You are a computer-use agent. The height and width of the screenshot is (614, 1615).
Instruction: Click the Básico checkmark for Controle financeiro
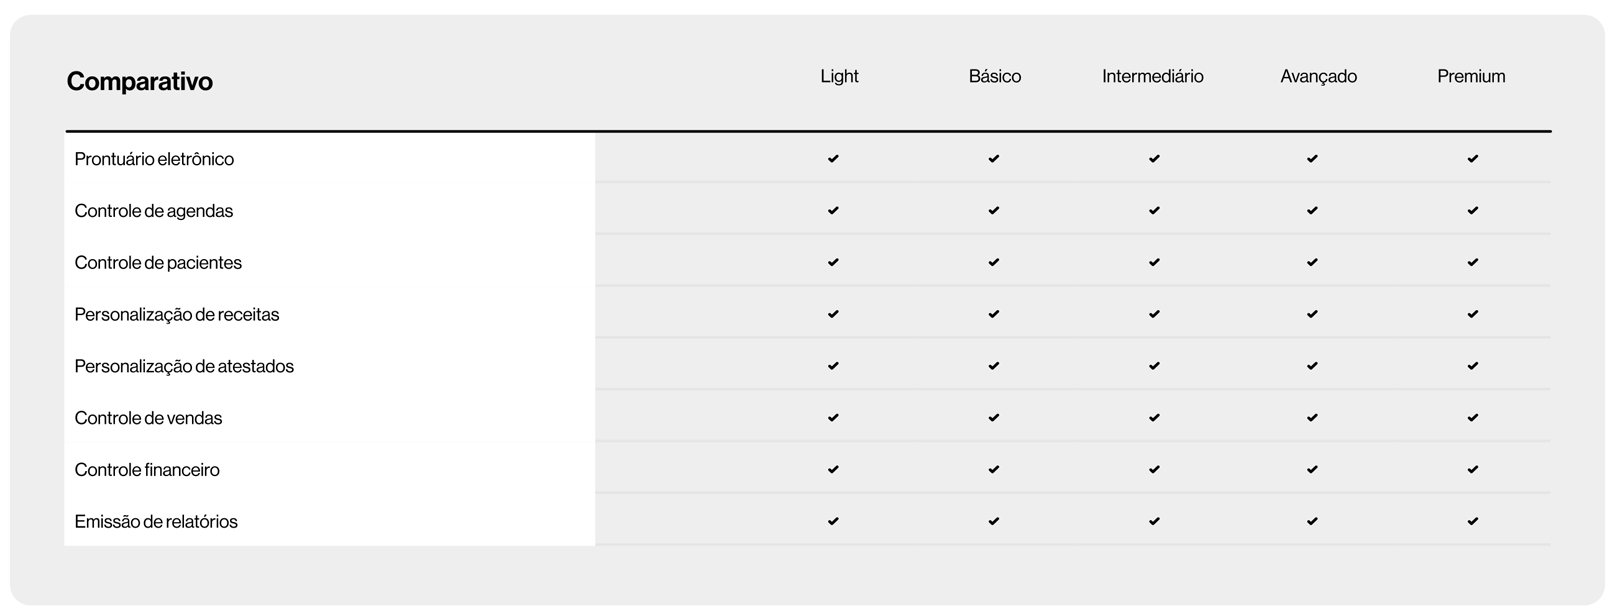click(993, 470)
